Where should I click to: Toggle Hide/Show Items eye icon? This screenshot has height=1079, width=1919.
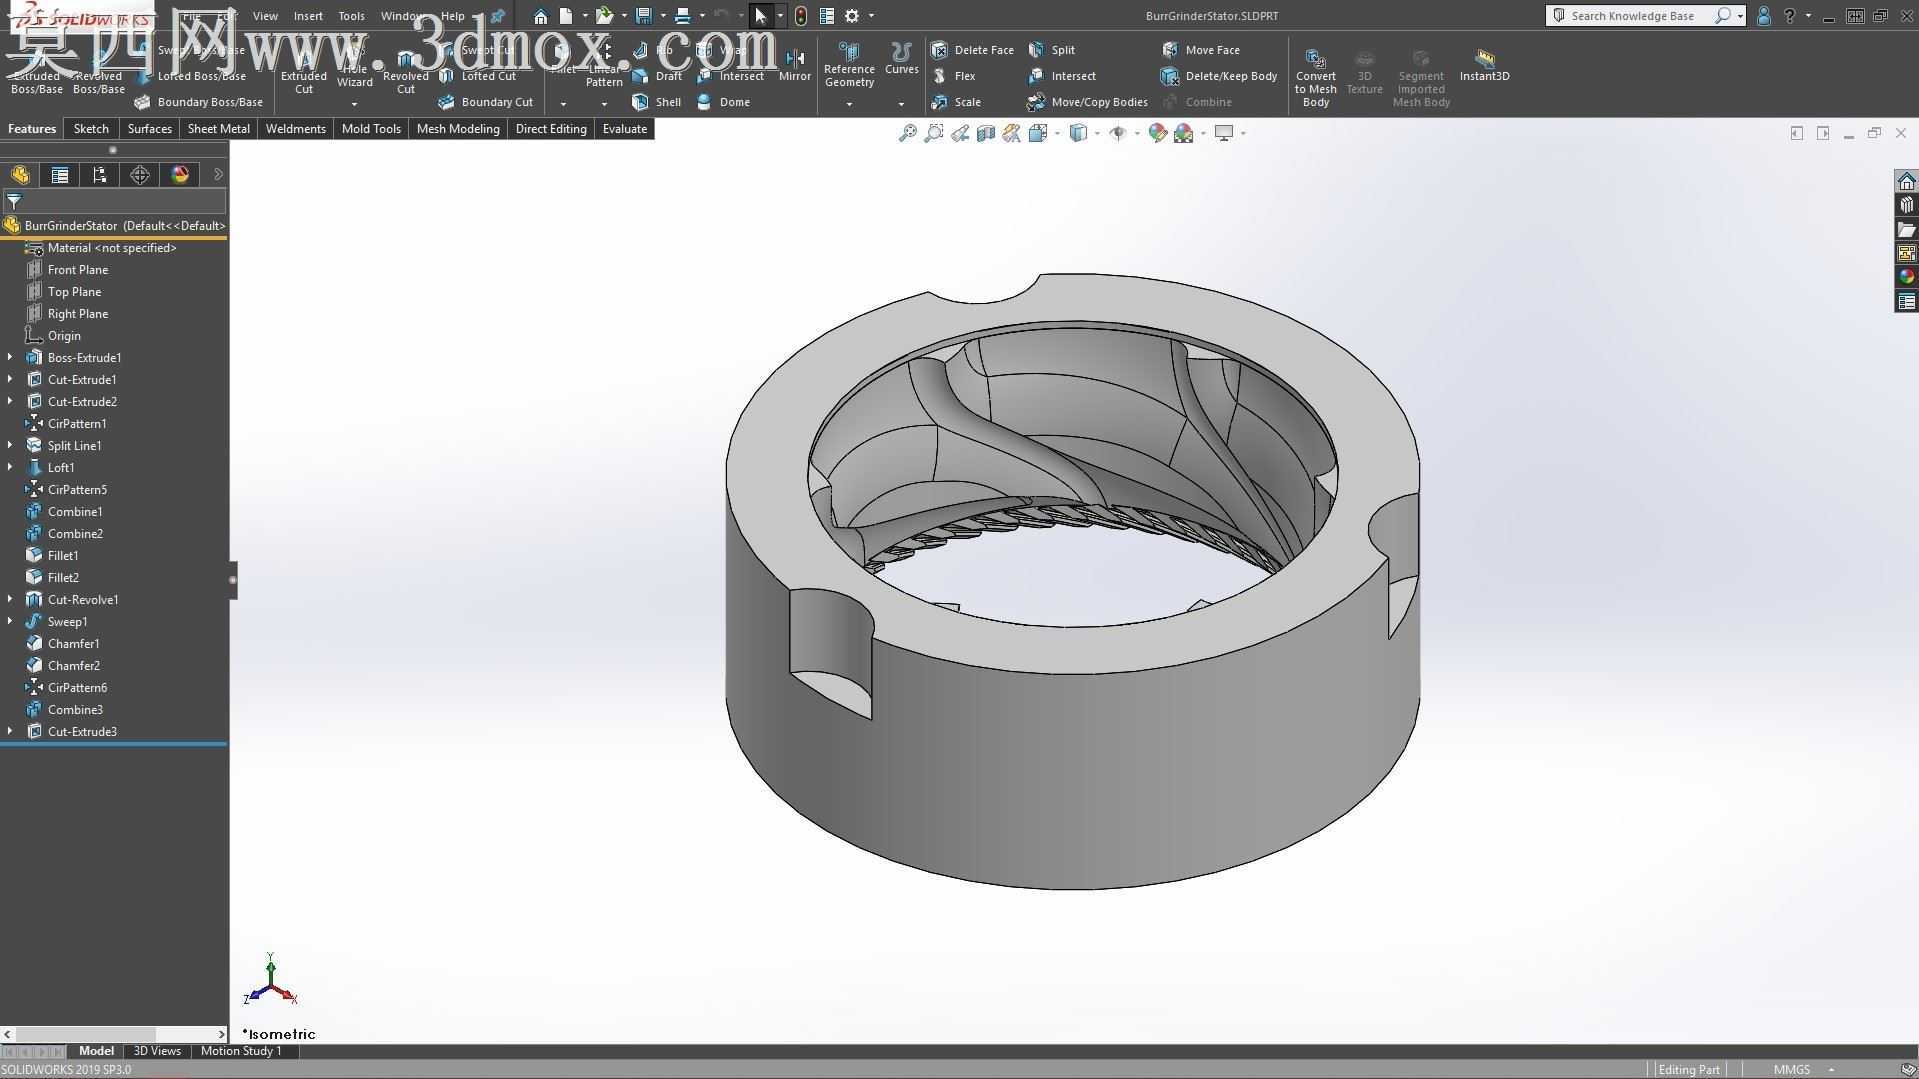(x=1117, y=133)
